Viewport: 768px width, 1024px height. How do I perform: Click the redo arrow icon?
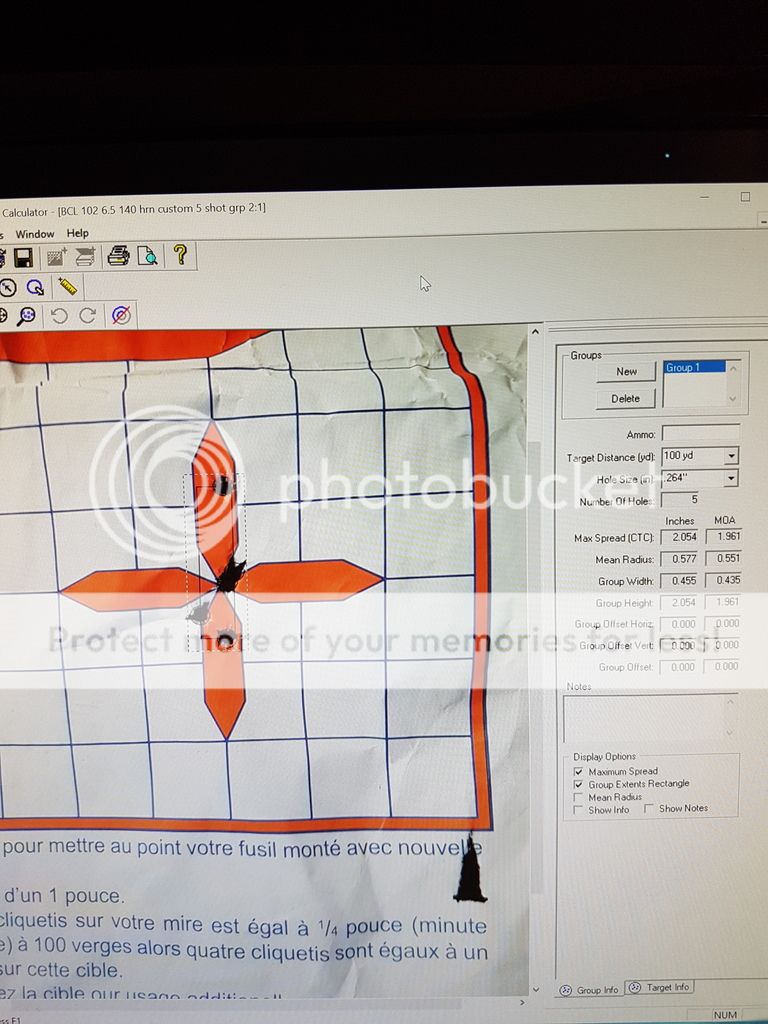[88, 316]
